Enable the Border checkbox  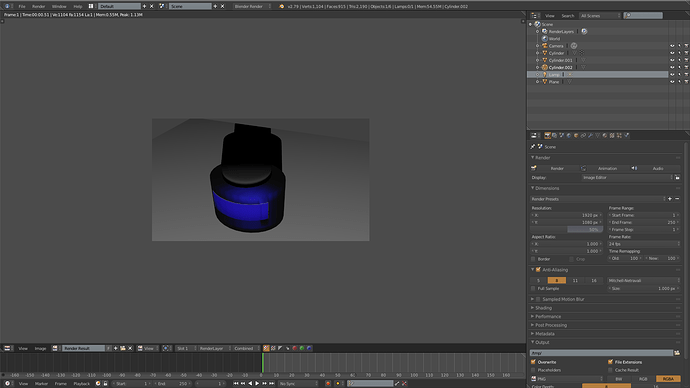point(533,259)
